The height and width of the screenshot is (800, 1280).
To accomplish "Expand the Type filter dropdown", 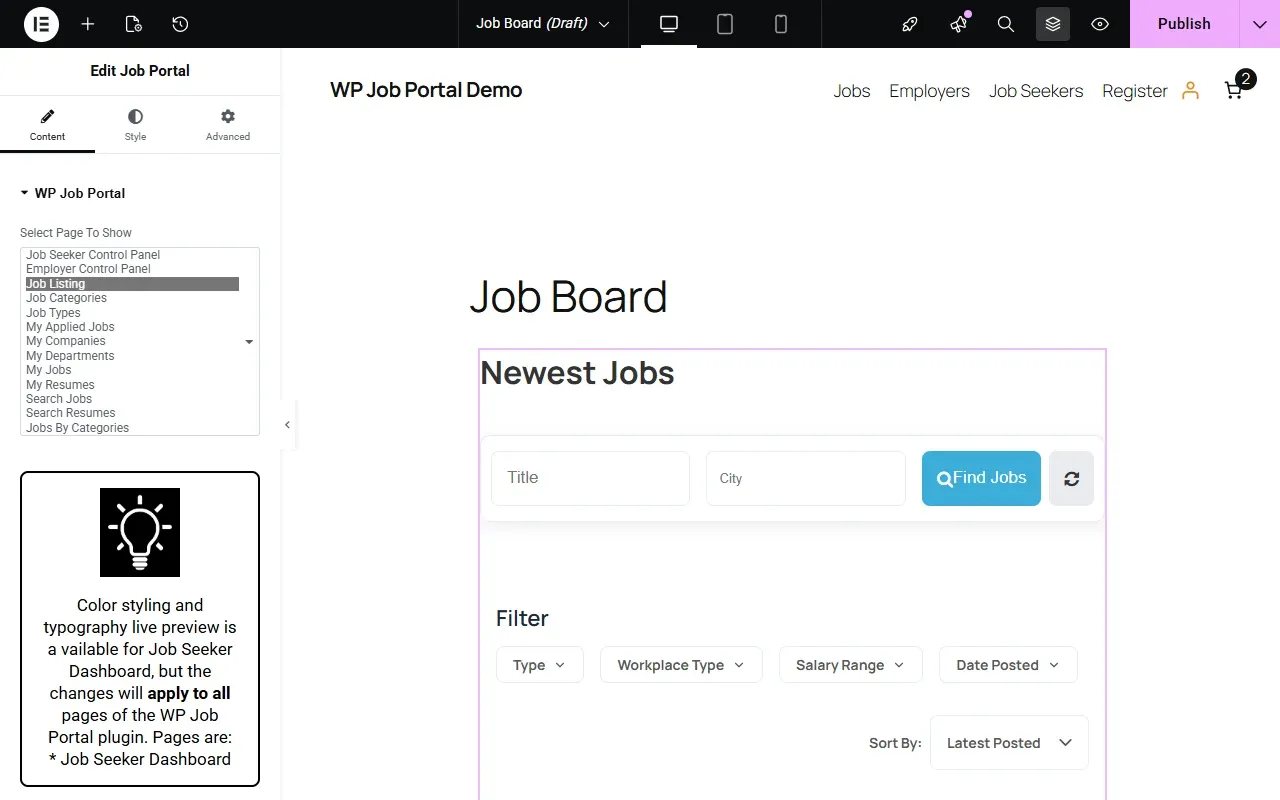I will pyautogui.click(x=539, y=665).
